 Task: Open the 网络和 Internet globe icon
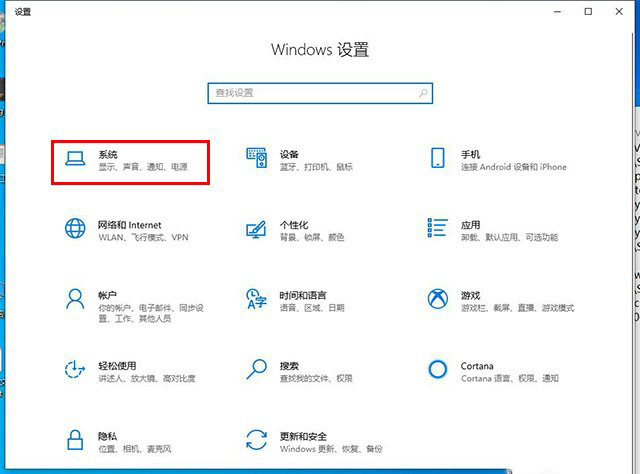pos(75,228)
